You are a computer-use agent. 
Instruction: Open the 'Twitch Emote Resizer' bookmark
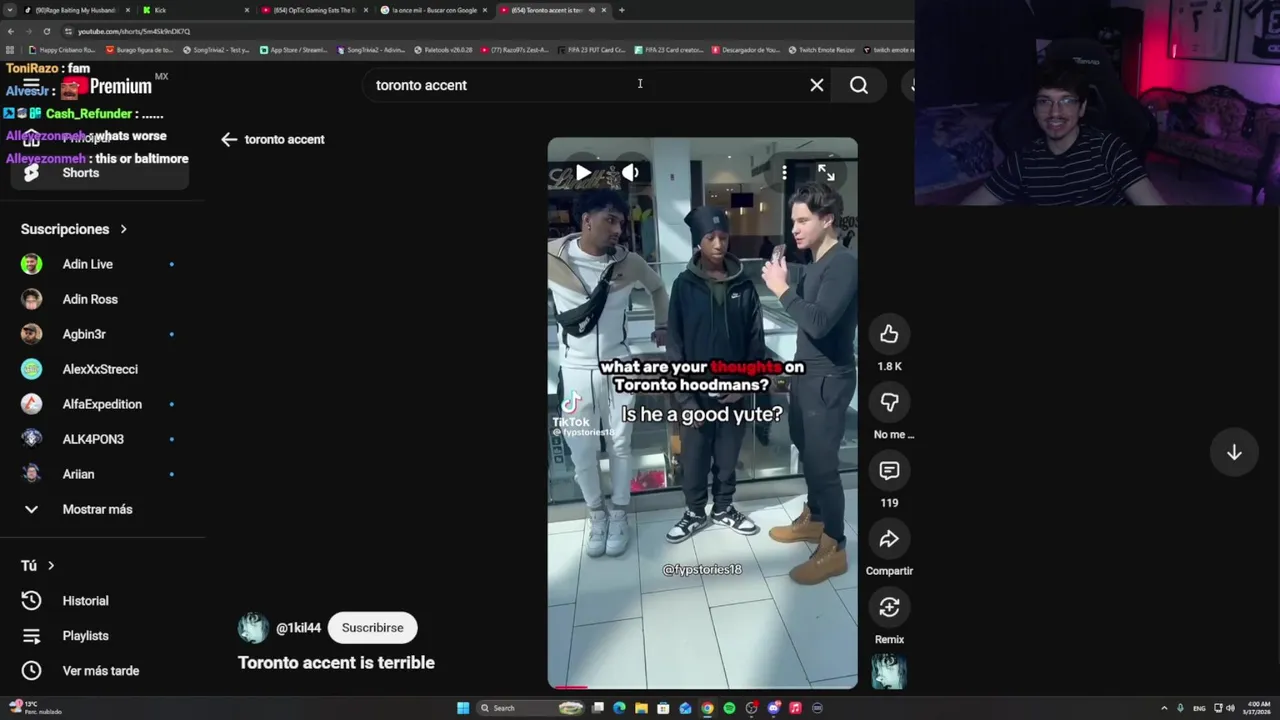(821, 49)
